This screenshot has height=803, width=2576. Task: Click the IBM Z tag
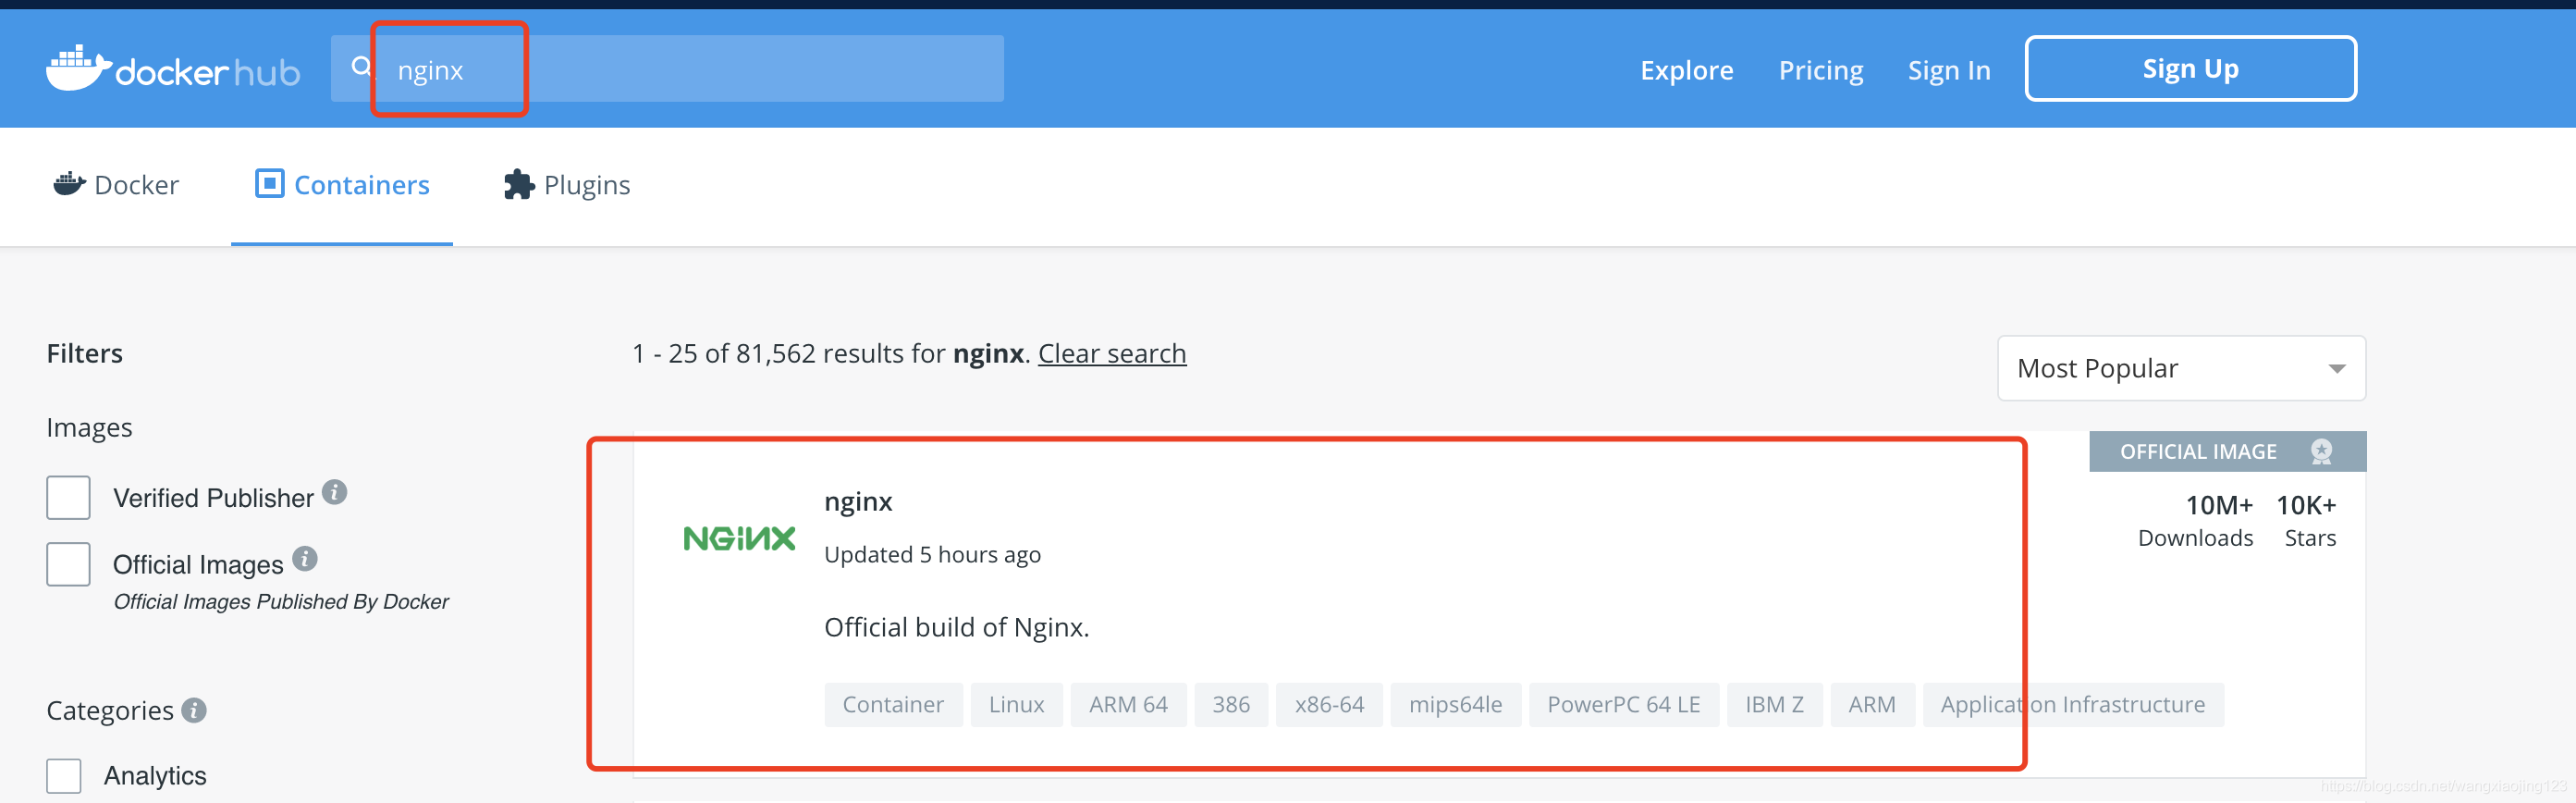(x=1774, y=704)
